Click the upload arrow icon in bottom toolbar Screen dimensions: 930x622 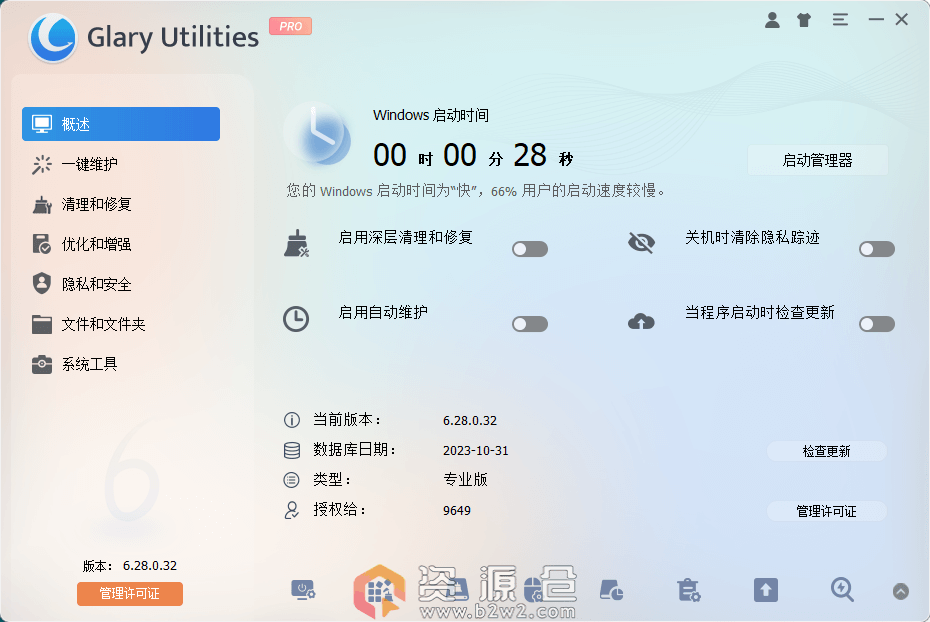click(x=765, y=590)
